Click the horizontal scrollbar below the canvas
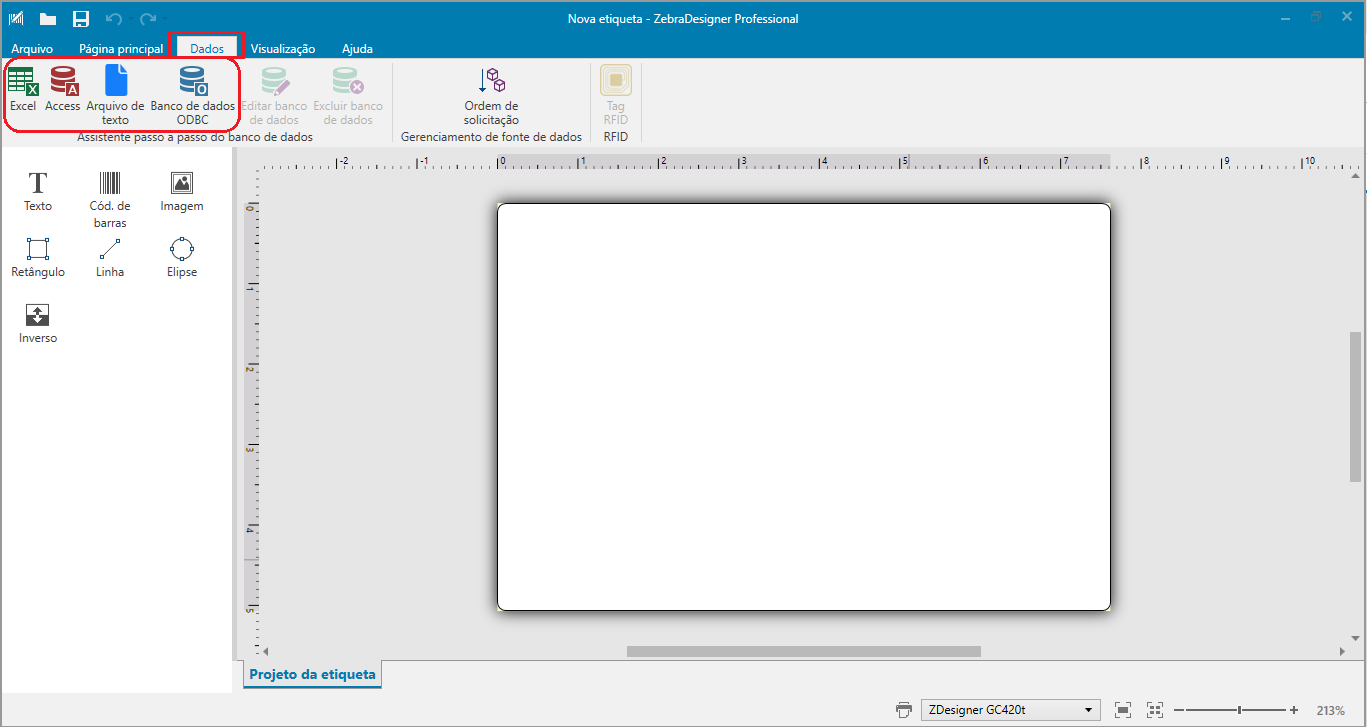Viewport: 1367px width, 727px height. (802, 650)
